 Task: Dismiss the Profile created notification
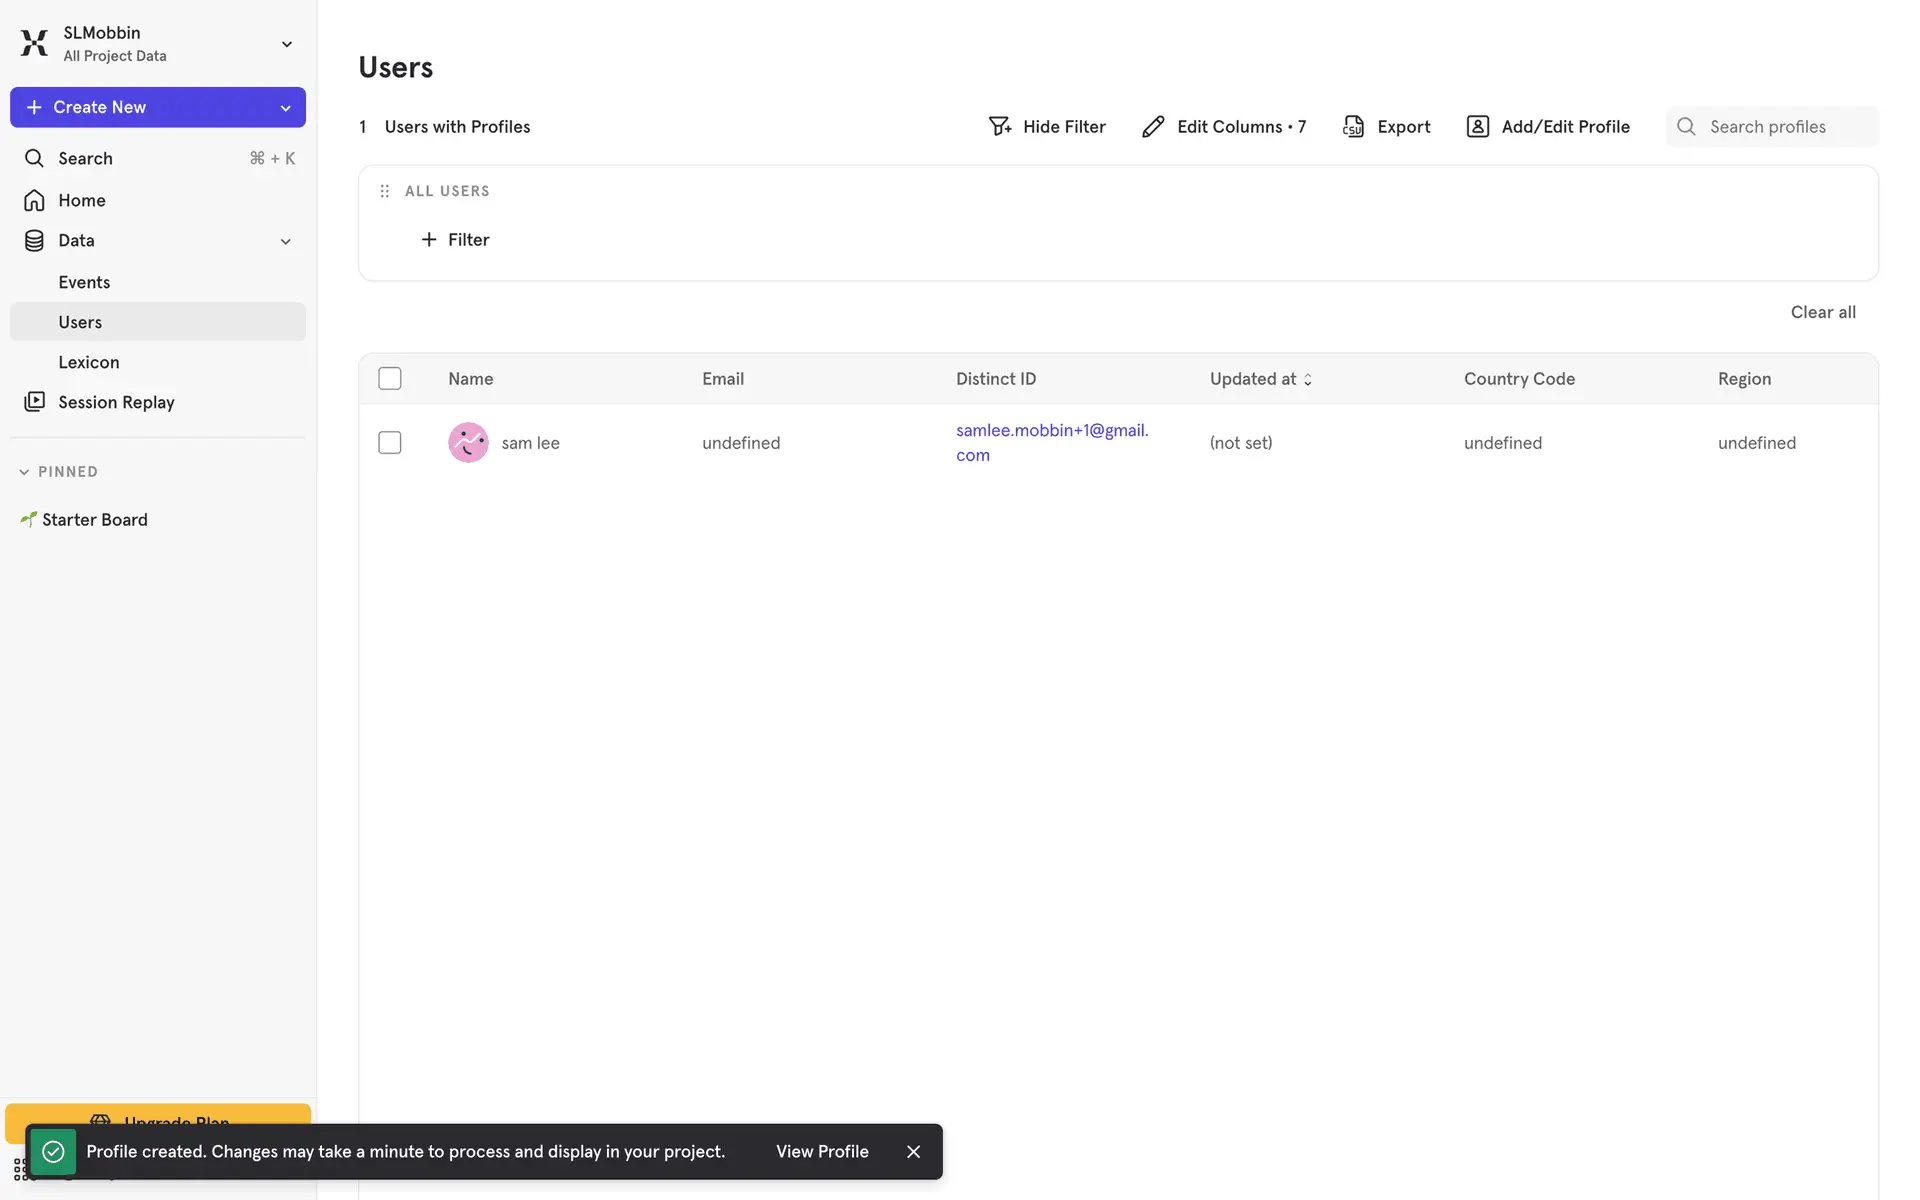tap(913, 1151)
